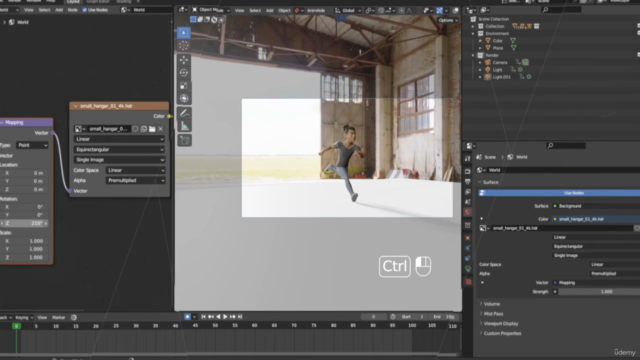Open Single Image source dropdown in node
The image size is (640, 360).
coord(119,160)
